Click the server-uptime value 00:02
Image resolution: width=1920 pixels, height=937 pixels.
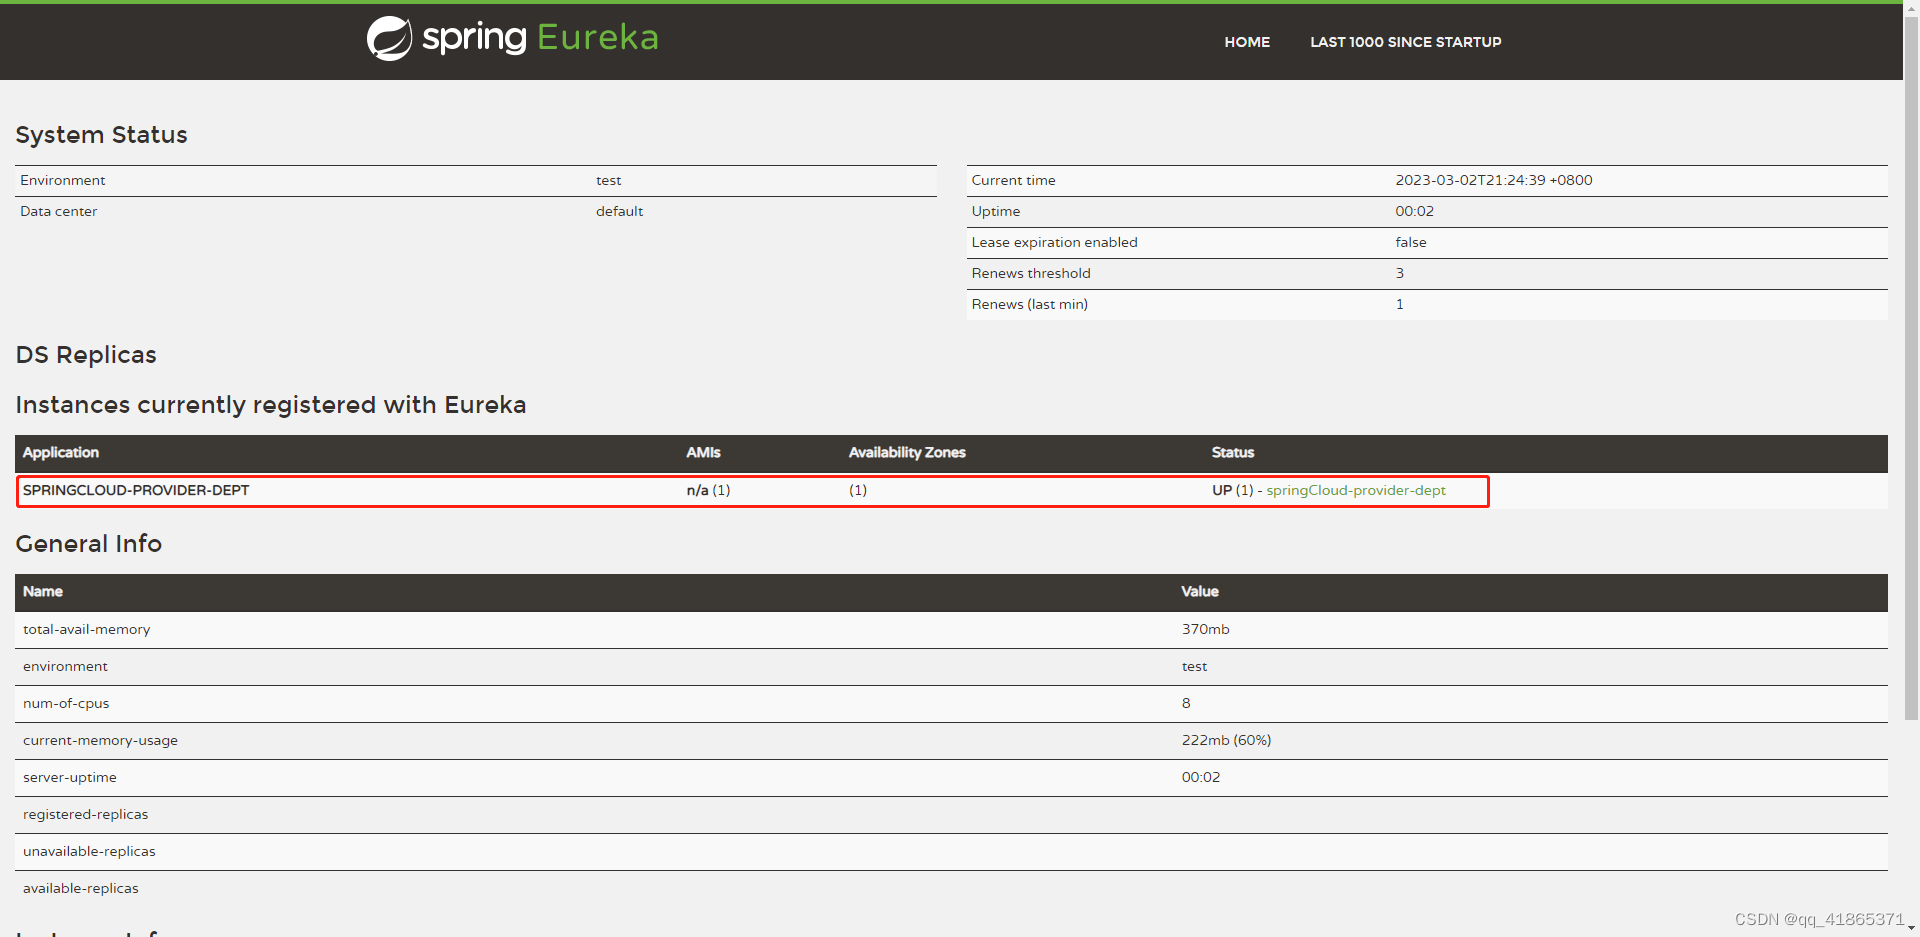1201,777
